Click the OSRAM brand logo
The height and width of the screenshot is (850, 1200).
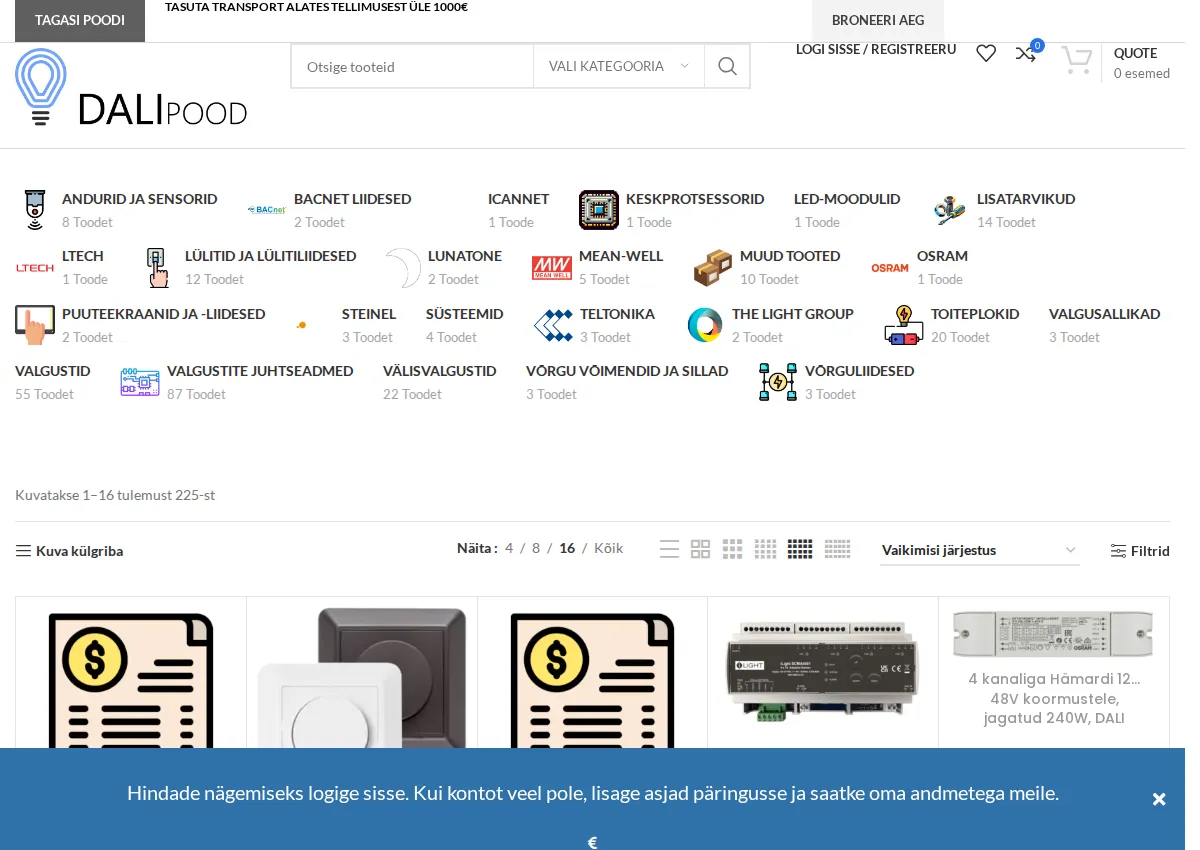890,268
